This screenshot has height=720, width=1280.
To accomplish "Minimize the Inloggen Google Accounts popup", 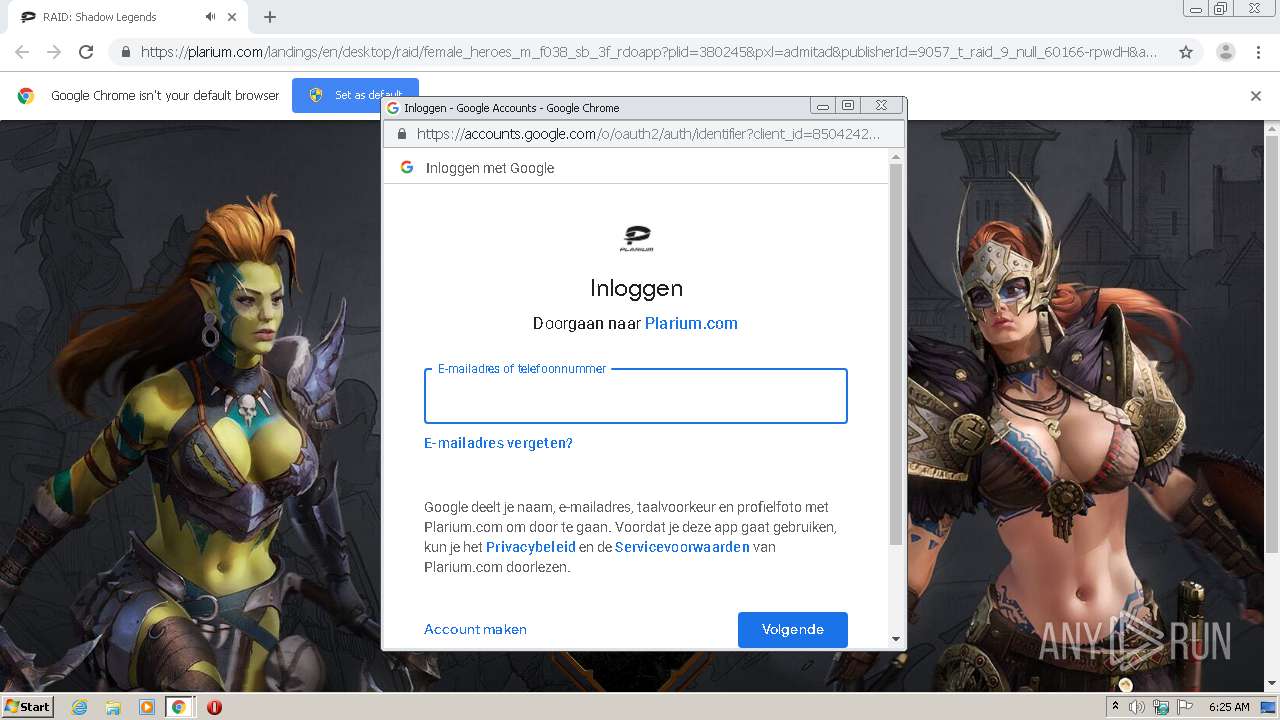I will (823, 106).
